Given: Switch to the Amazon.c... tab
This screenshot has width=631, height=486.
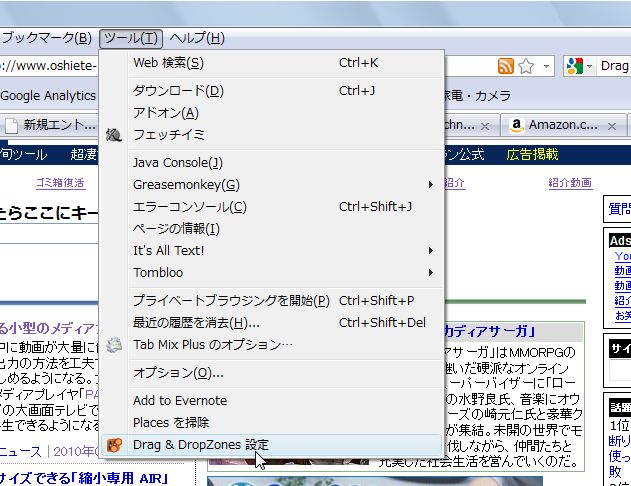Looking at the screenshot, I should point(563,126).
